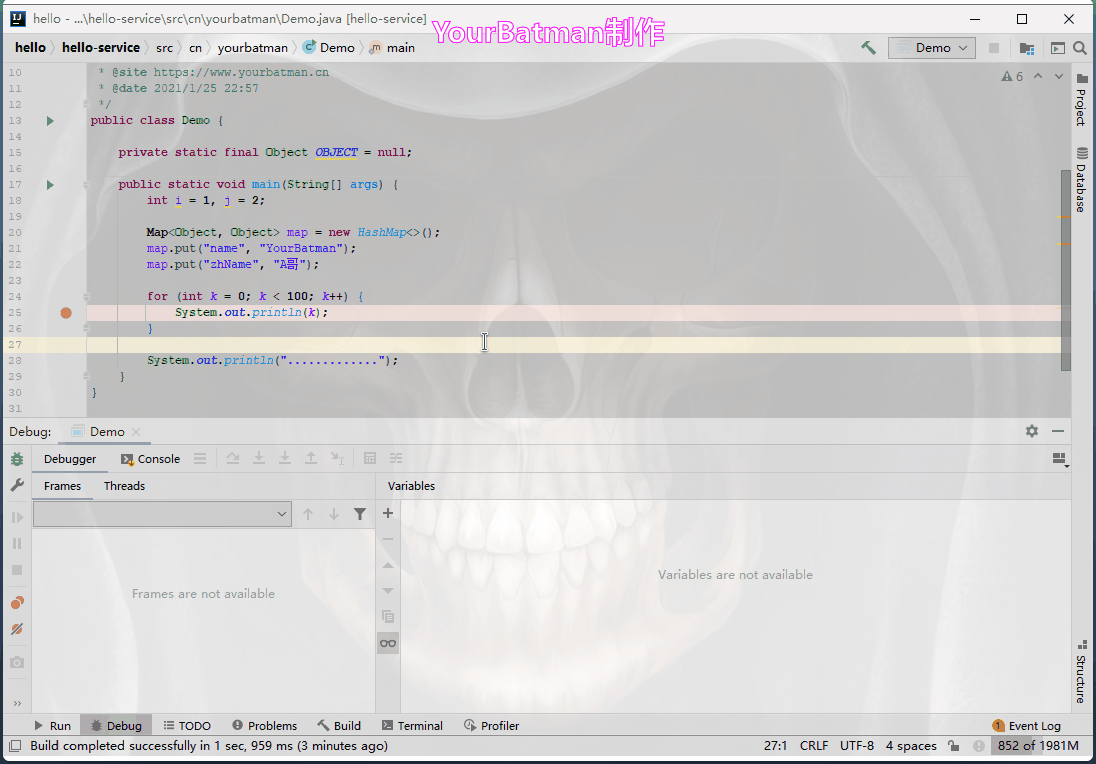Close the Demo debug session tab
This screenshot has width=1096, height=764.
(136, 432)
